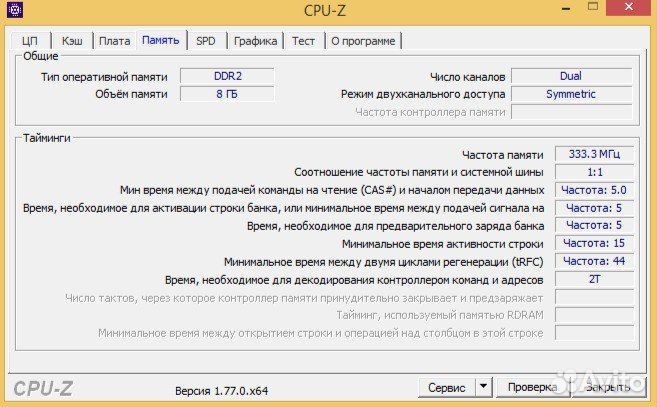Click the открытием строки и операцией label

(x=321, y=333)
